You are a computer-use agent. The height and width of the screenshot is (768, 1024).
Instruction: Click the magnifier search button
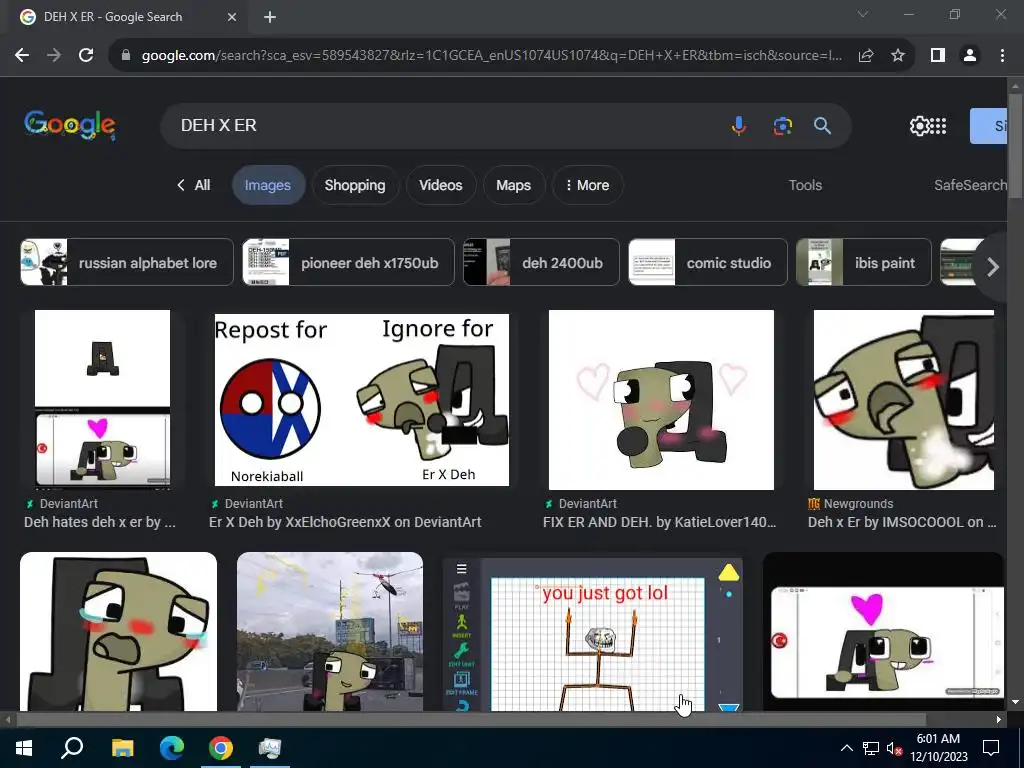click(x=822, y=125)
